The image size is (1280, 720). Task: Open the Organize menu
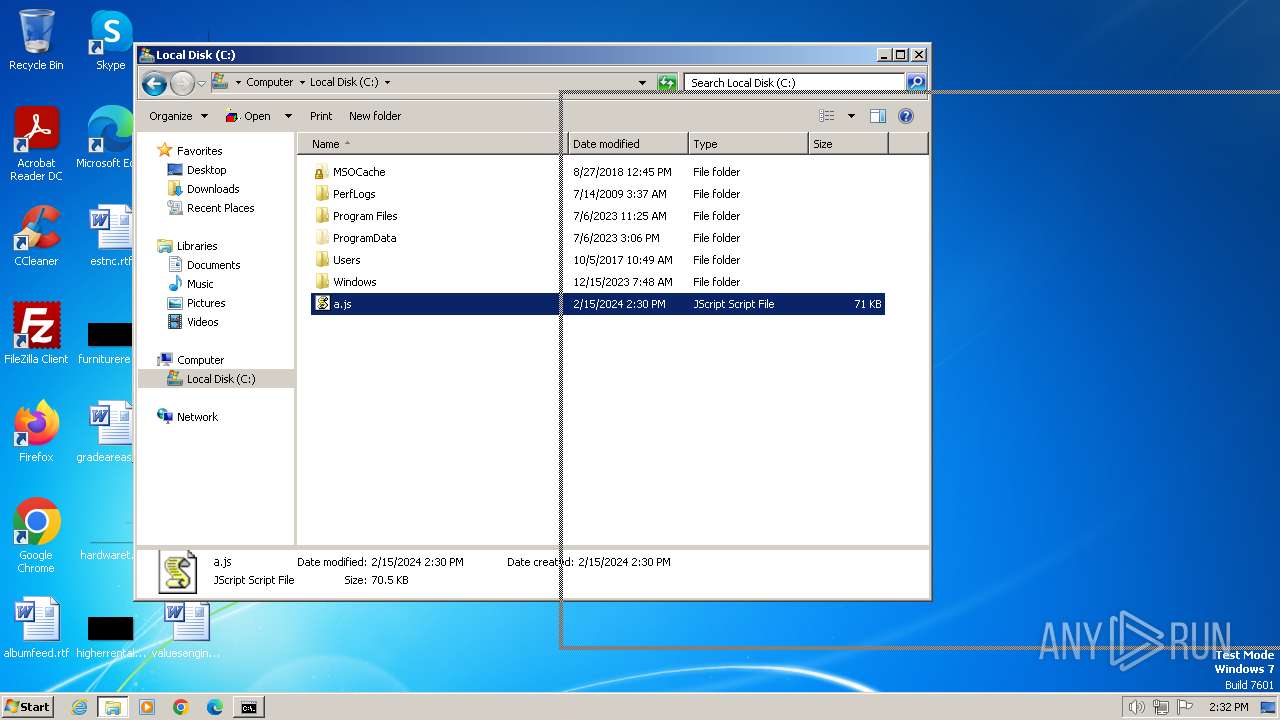(178, 116)
